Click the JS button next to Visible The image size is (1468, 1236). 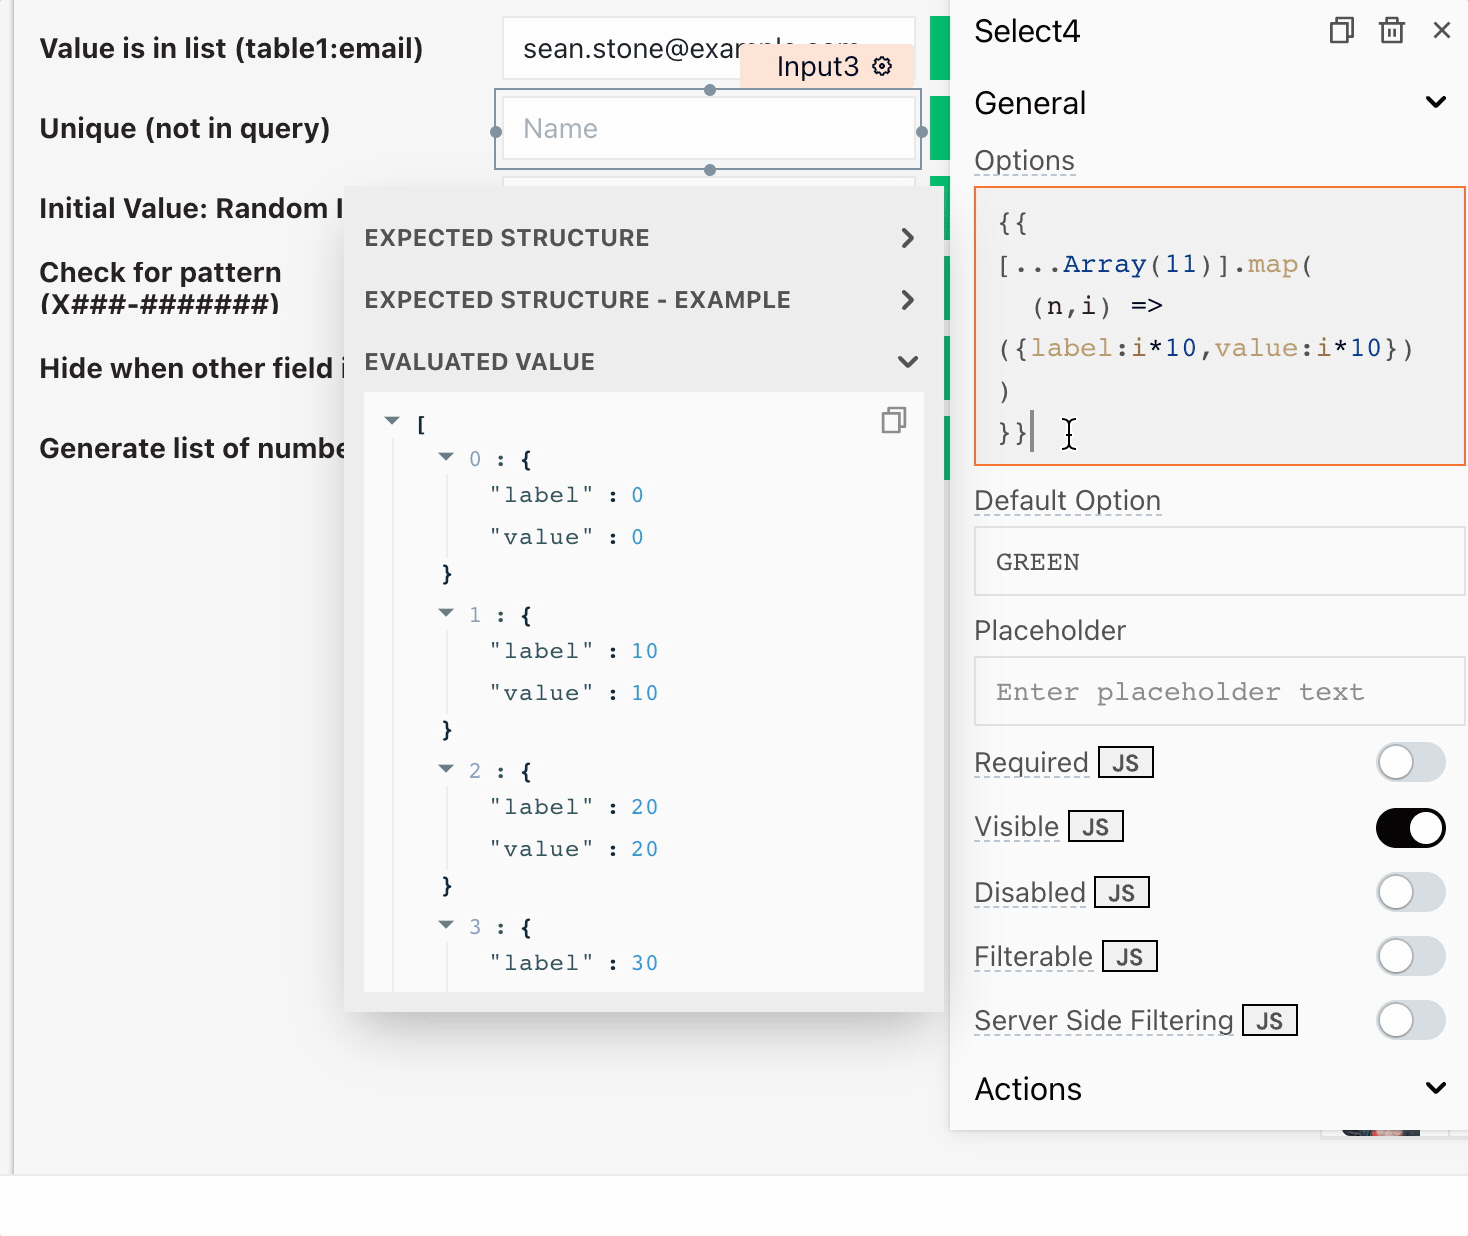tap(1095, 827)
